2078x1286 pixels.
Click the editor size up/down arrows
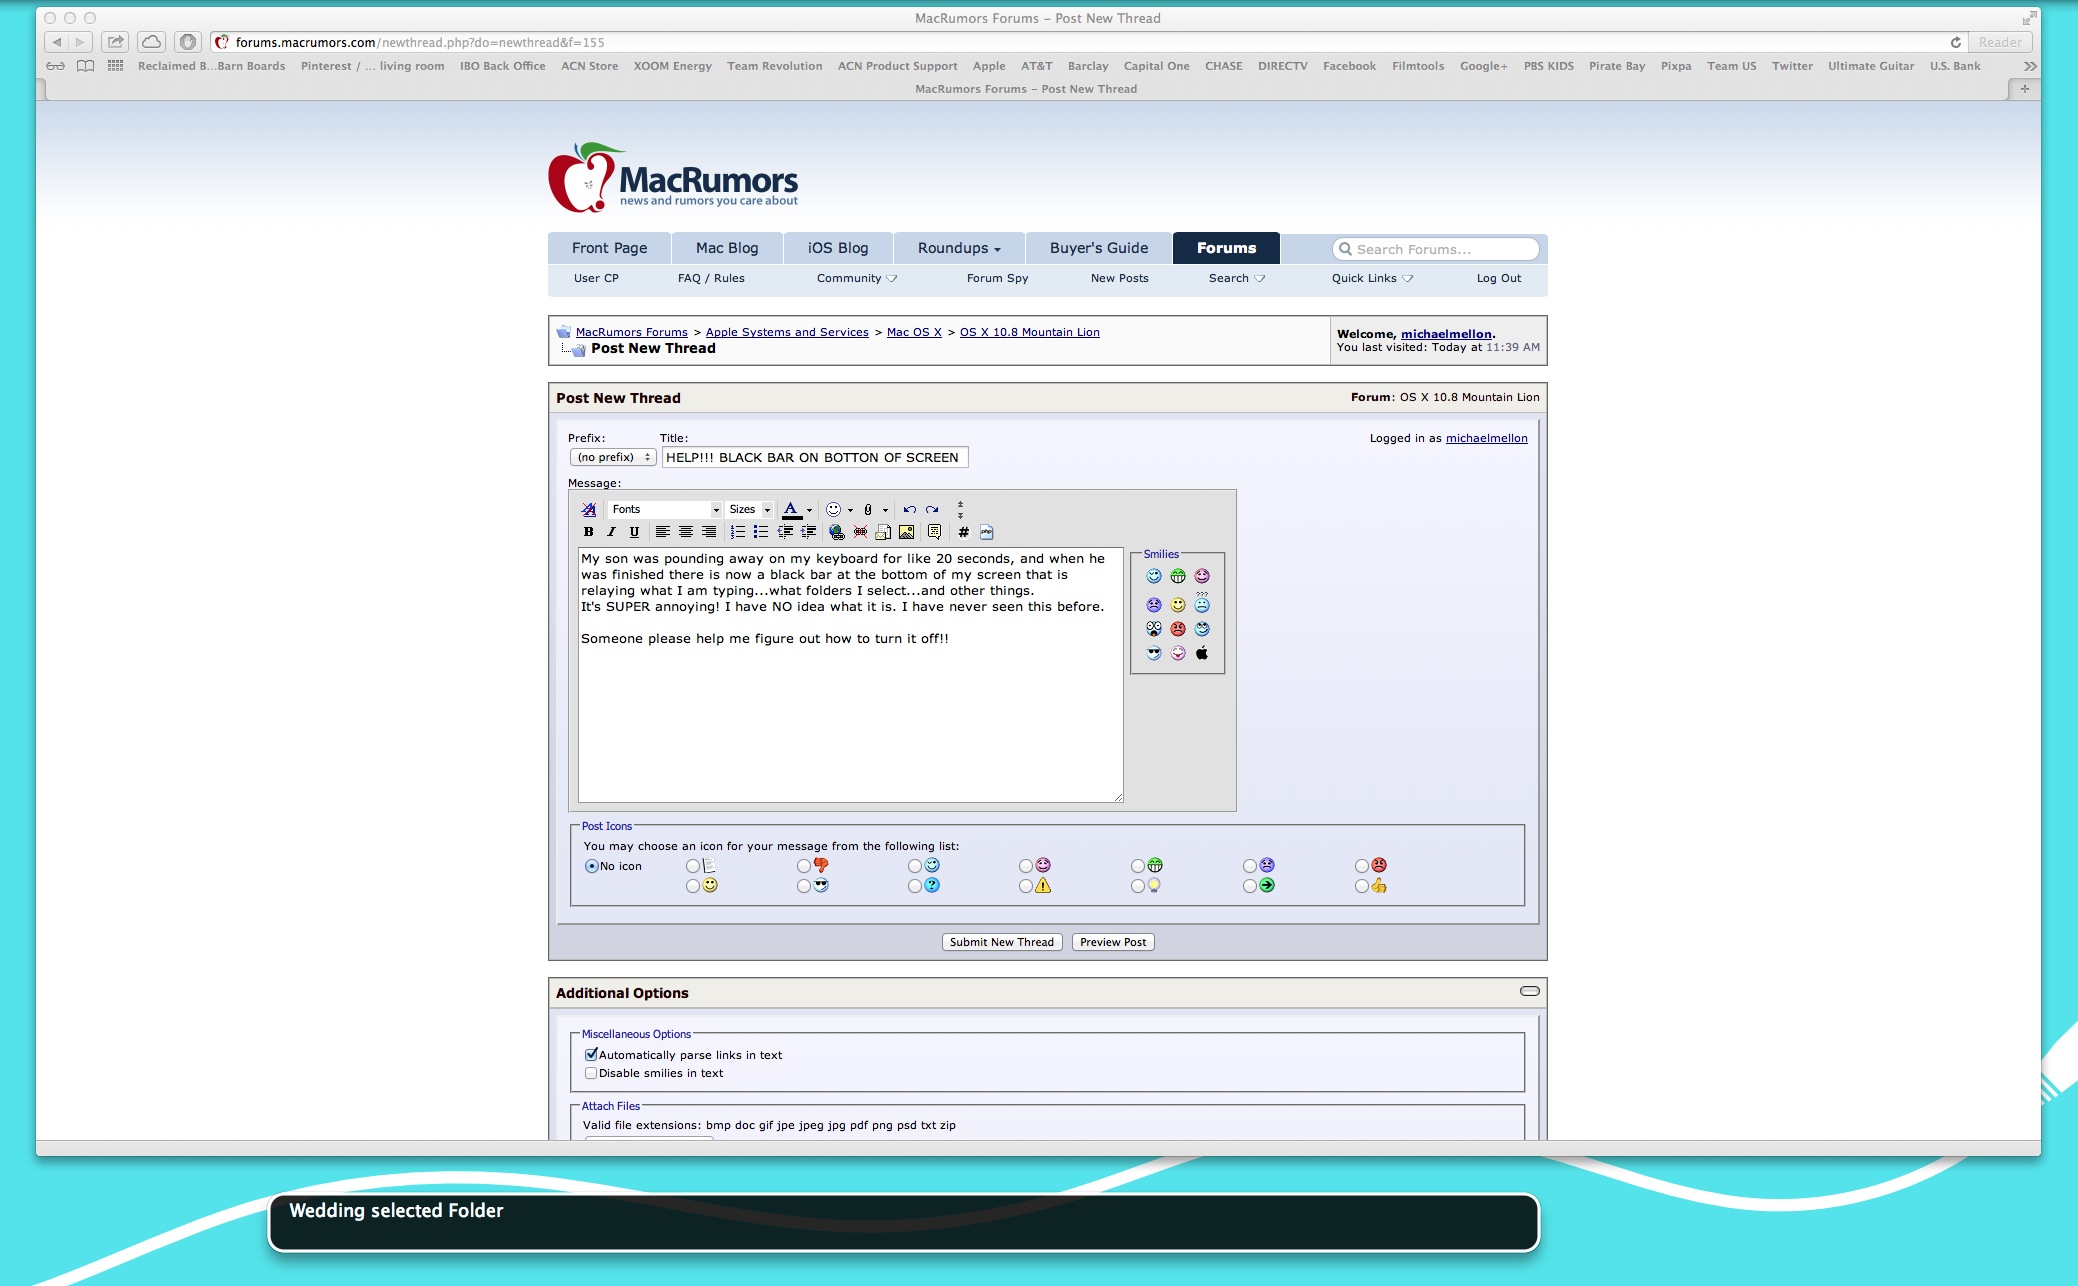pyautogui.click(x=960, y=510)
